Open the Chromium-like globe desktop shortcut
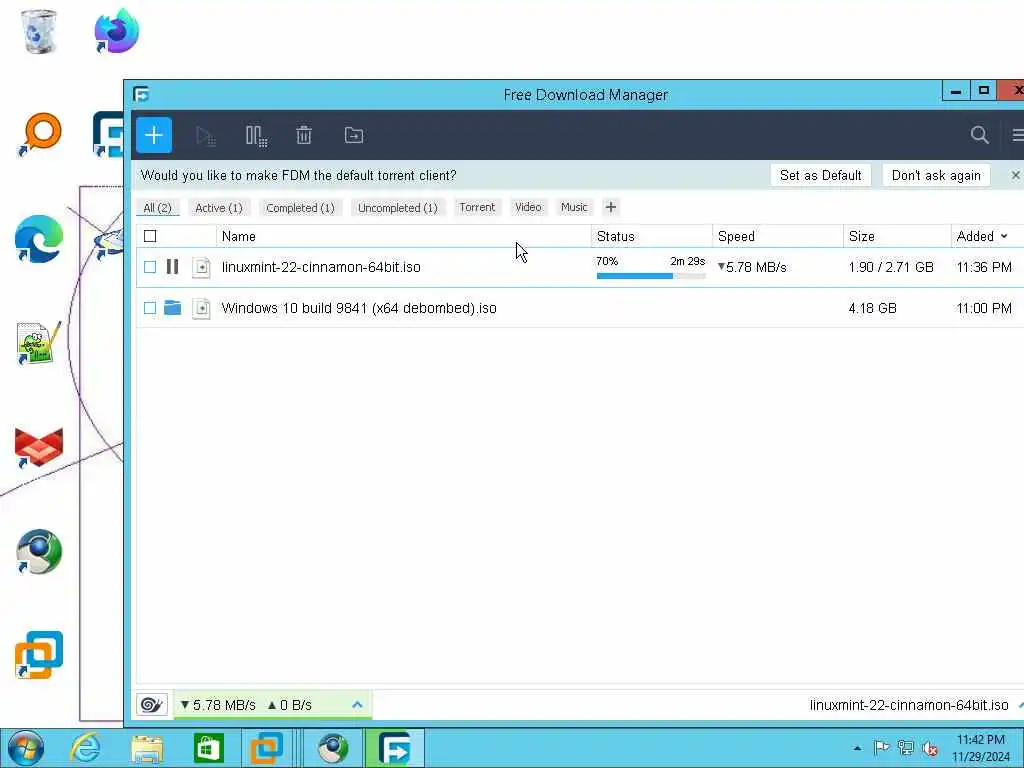The width and height of the screenshot is (1024, 768). coord(39,551)
